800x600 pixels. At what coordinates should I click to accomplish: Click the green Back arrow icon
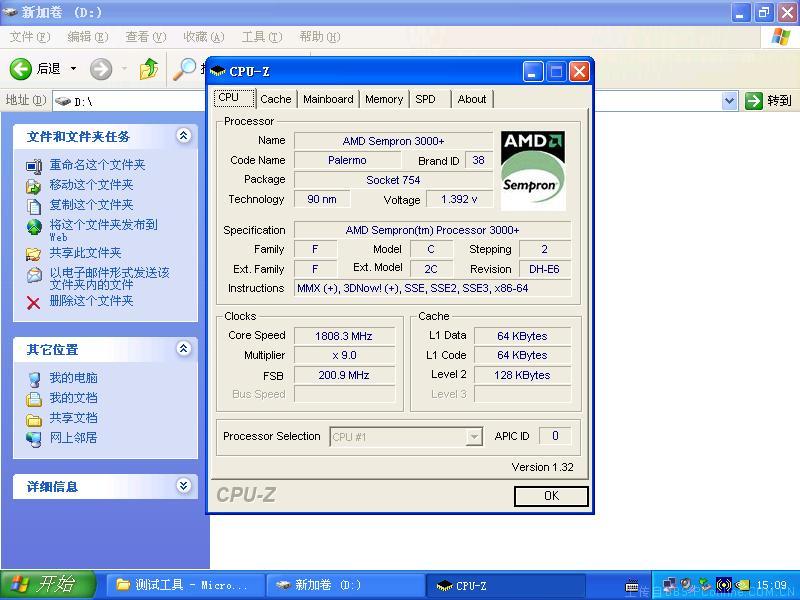21,69
